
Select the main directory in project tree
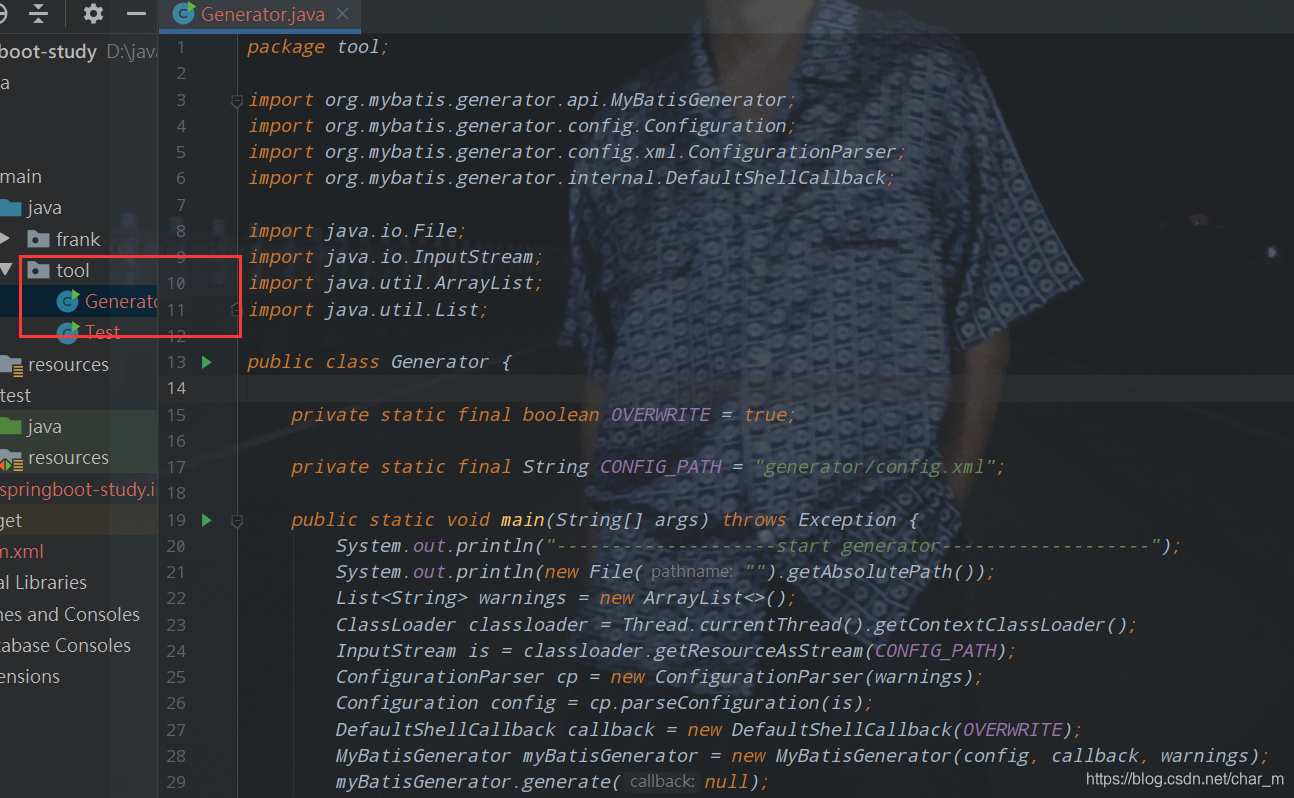[x=21, y=176]
